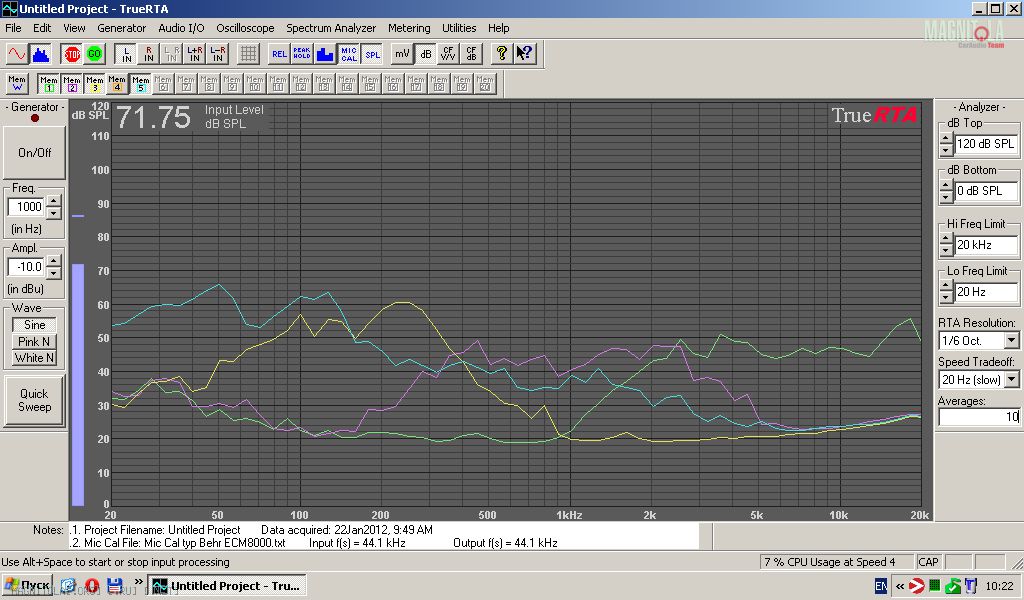
Task: Activate the What's This pointer help
Action: click(524, 54)
